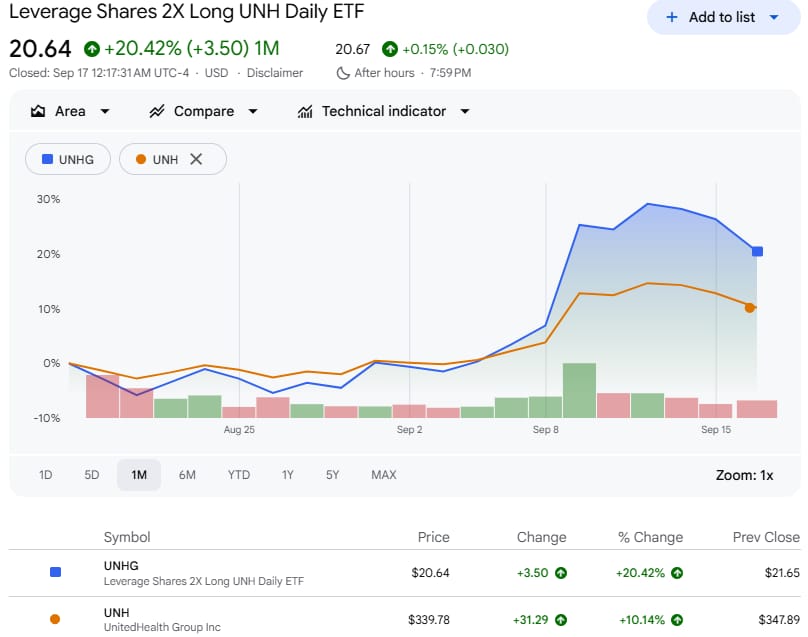Viewport: 808px width, 637px height.
Task: Open the Add to list dropdown caret
Action: [773, 17]
